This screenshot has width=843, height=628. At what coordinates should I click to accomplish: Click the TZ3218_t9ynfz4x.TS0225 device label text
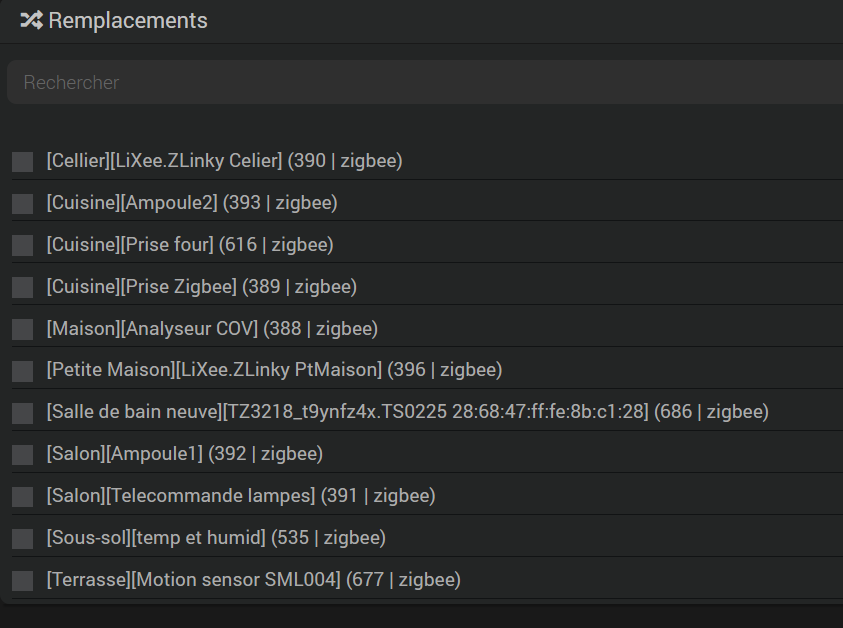coord(407,413)
